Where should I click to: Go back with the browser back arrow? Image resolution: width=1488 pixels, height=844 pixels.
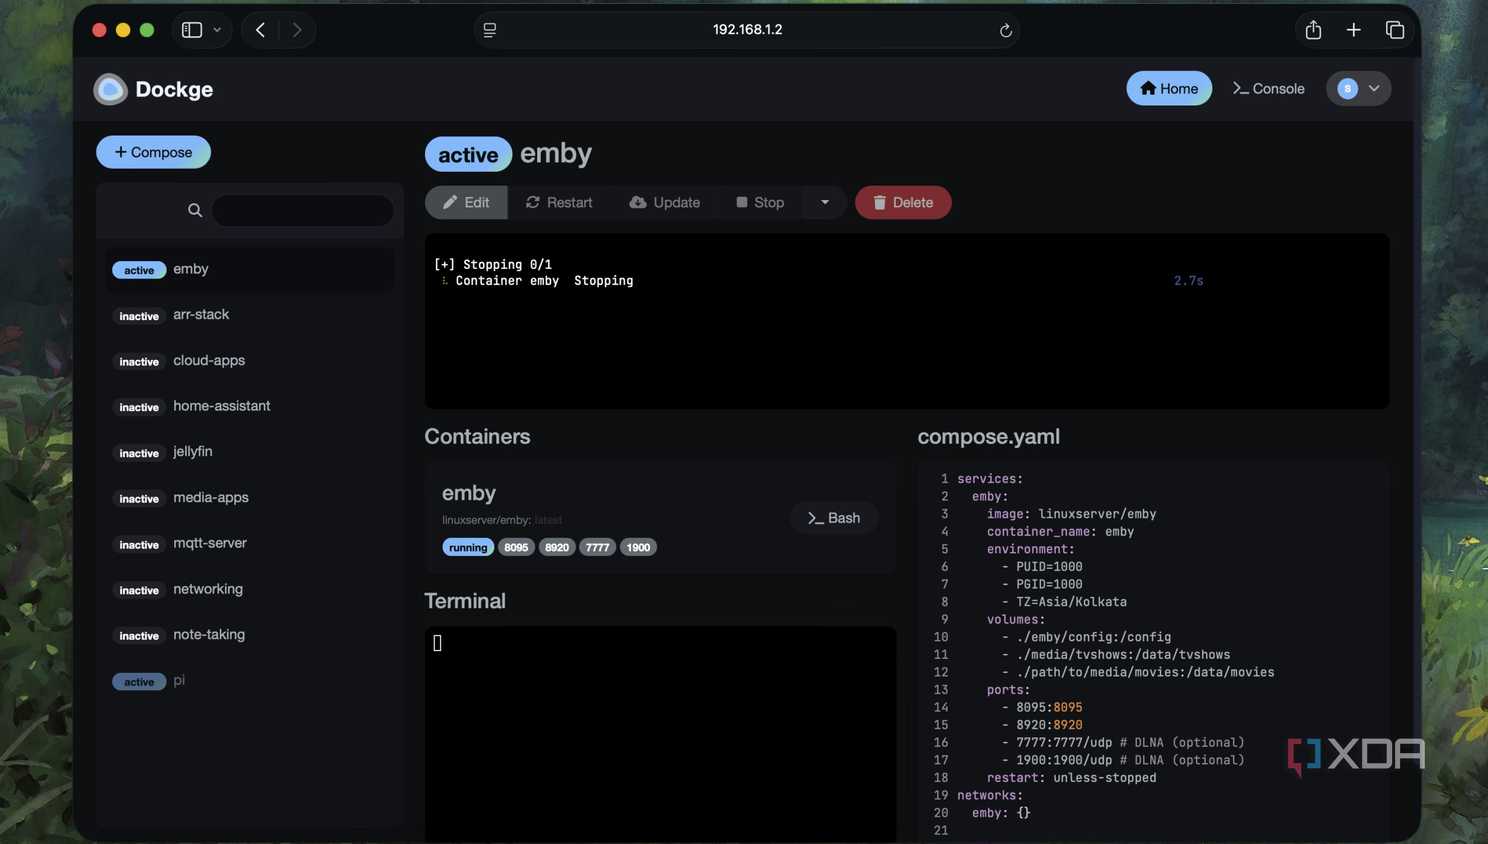(x=260, y=30)
